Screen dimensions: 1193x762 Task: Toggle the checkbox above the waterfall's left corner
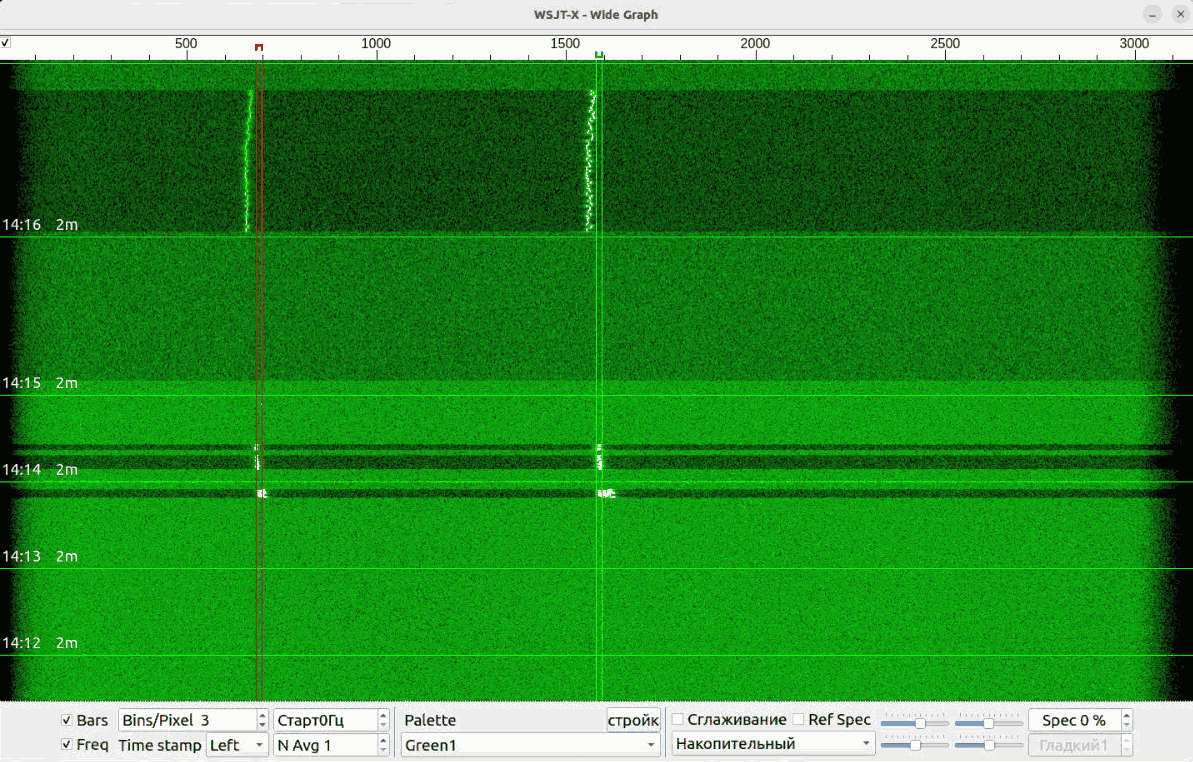[6, 43]
